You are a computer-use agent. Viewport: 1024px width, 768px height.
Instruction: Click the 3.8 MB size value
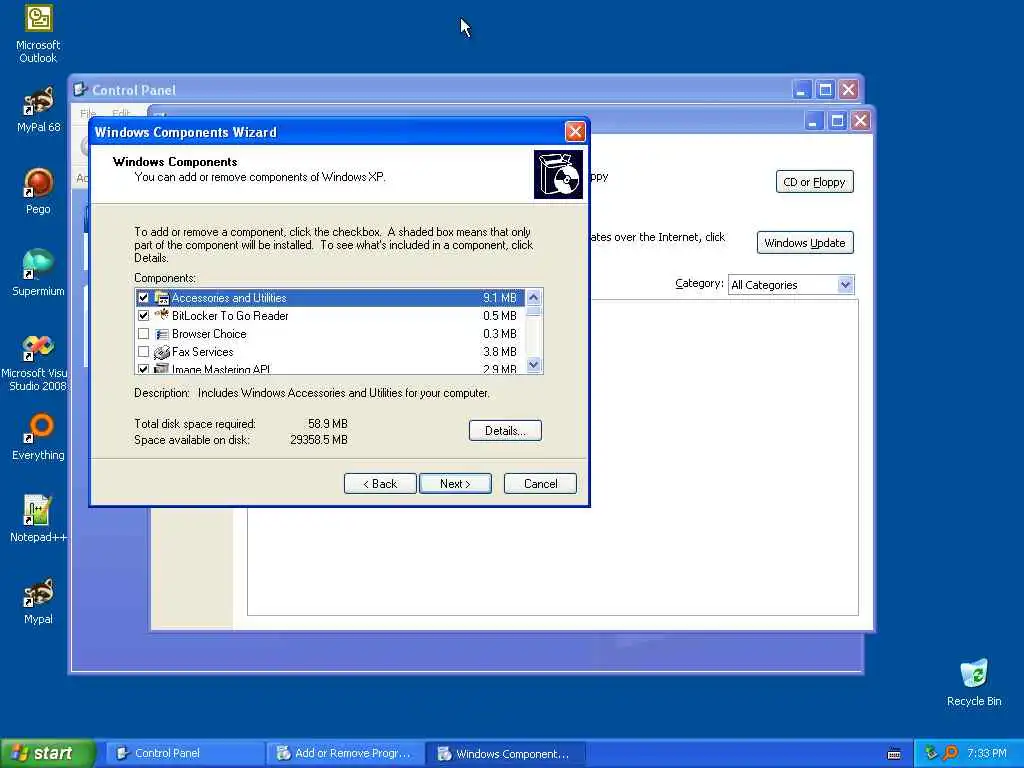pos(500,352)
